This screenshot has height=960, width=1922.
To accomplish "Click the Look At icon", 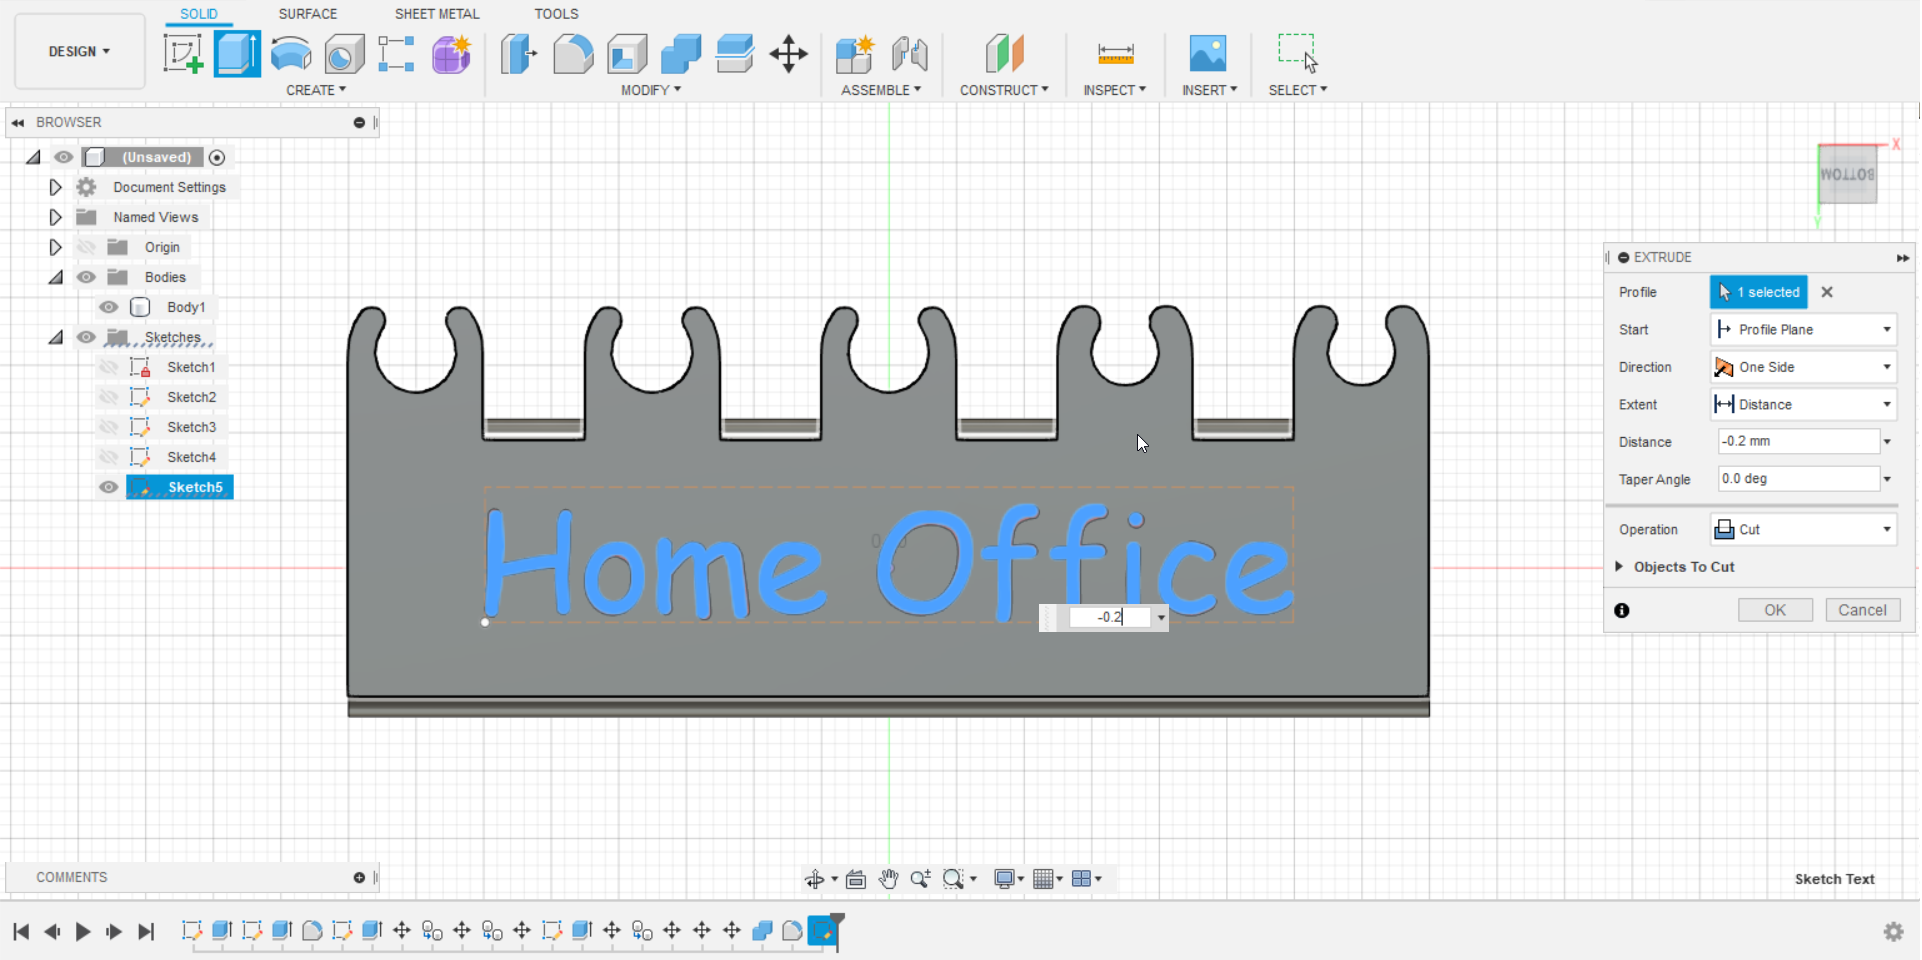I will pyautogui.click(x=856, y=879).
